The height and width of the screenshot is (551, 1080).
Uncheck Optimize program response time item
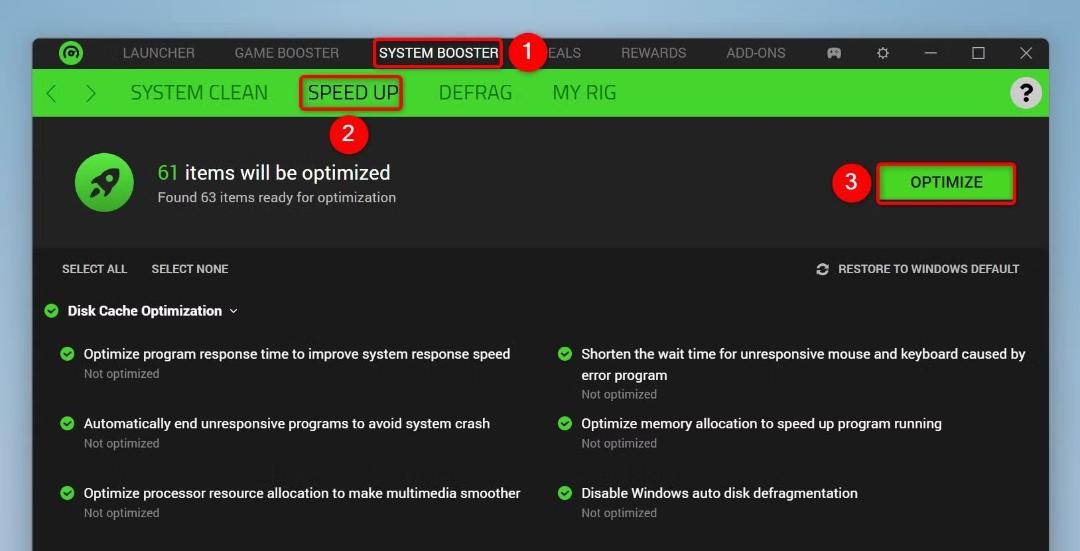coord(68,354)
